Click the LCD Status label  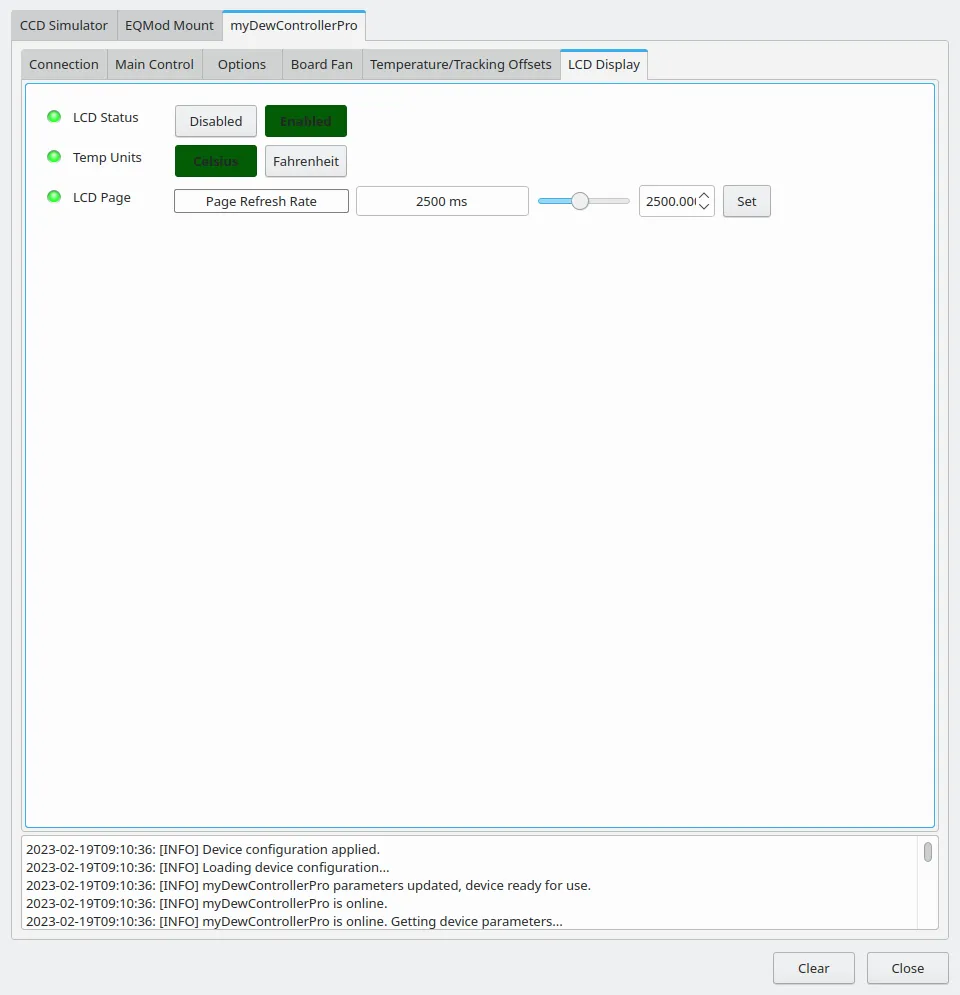(105, 117)
